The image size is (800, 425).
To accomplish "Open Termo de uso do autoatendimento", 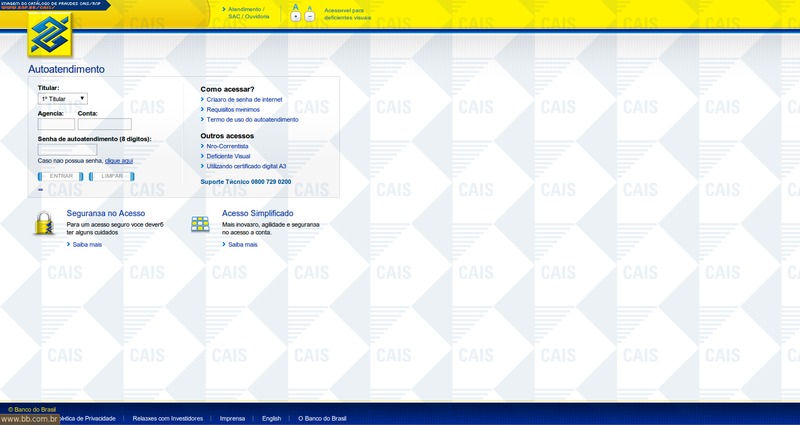I will point(252,120).
